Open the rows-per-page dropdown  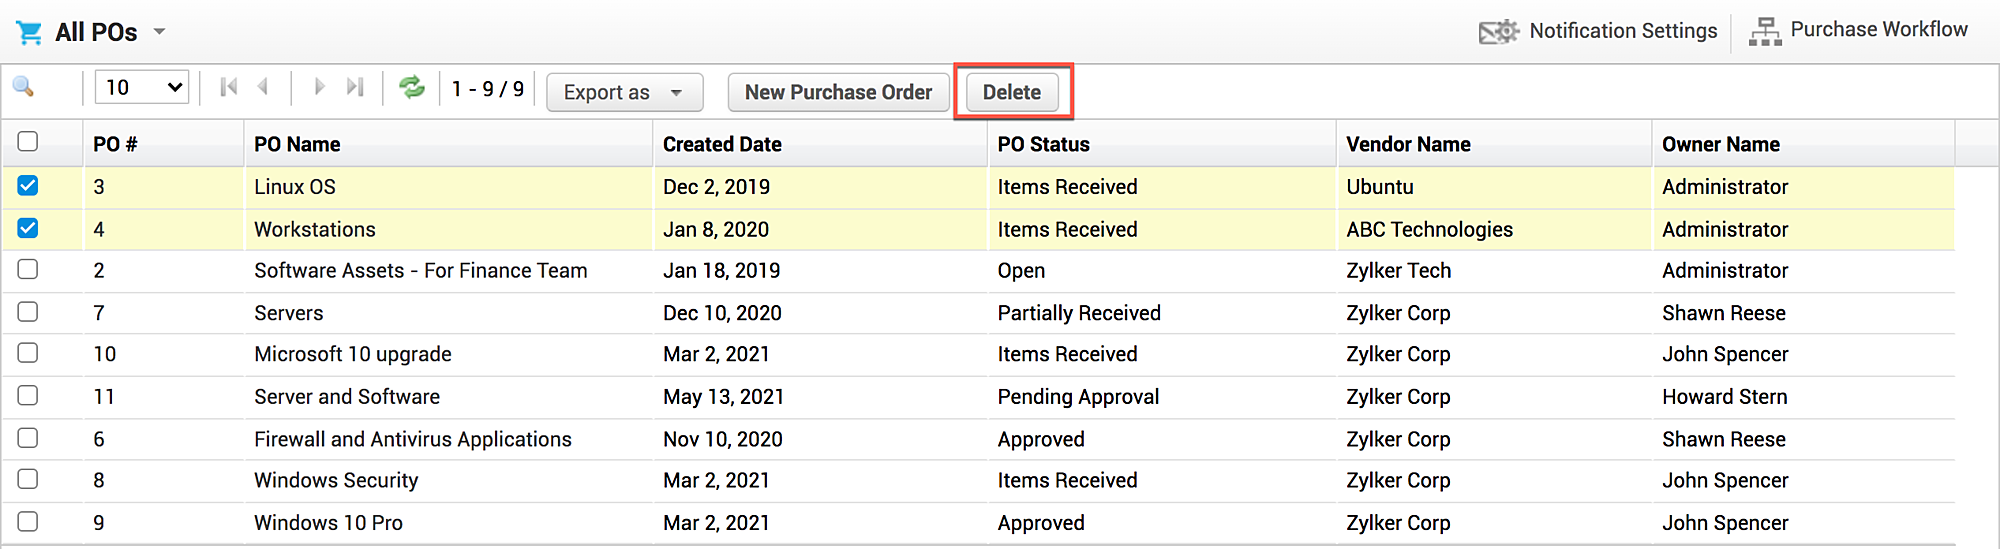pos(142,88)
